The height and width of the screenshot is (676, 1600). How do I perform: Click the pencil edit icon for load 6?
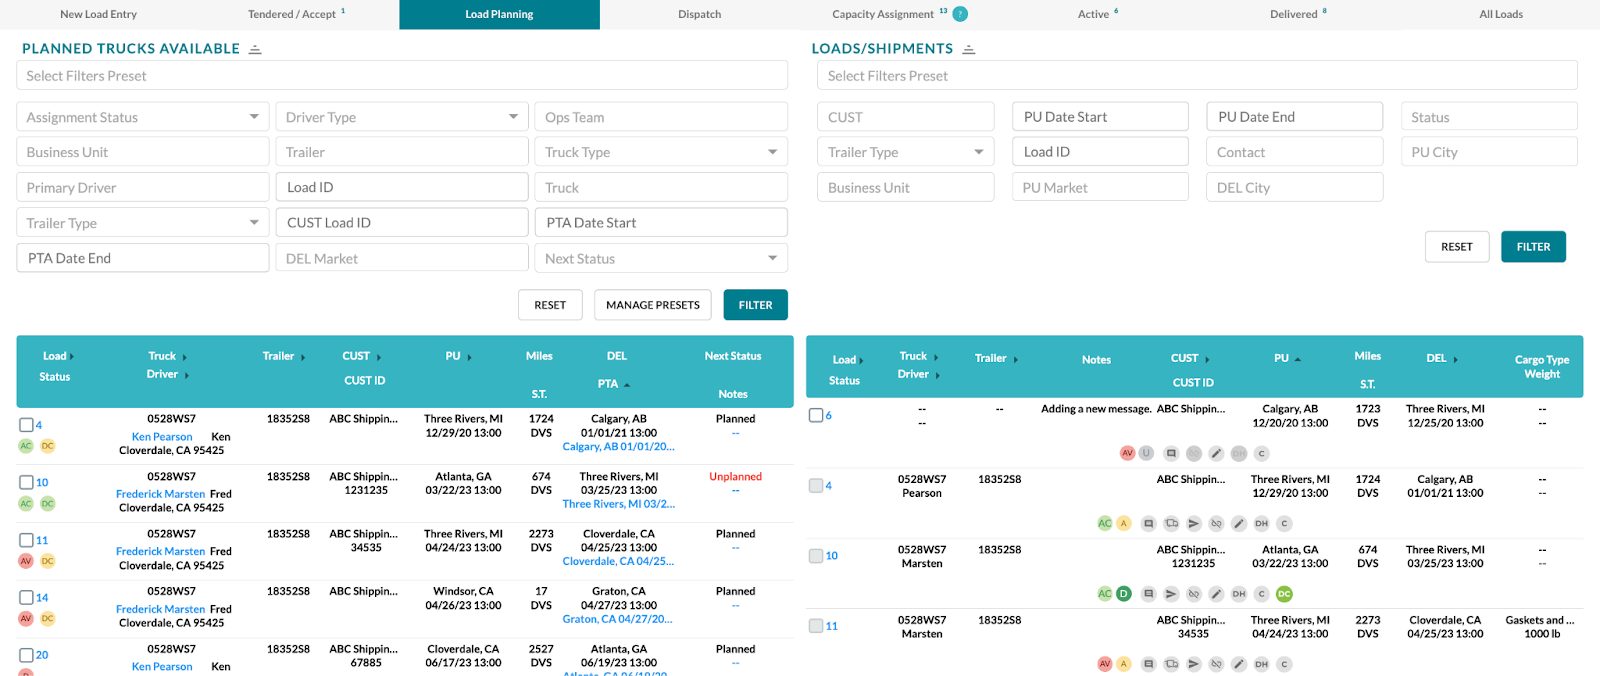pos(1216,453)
